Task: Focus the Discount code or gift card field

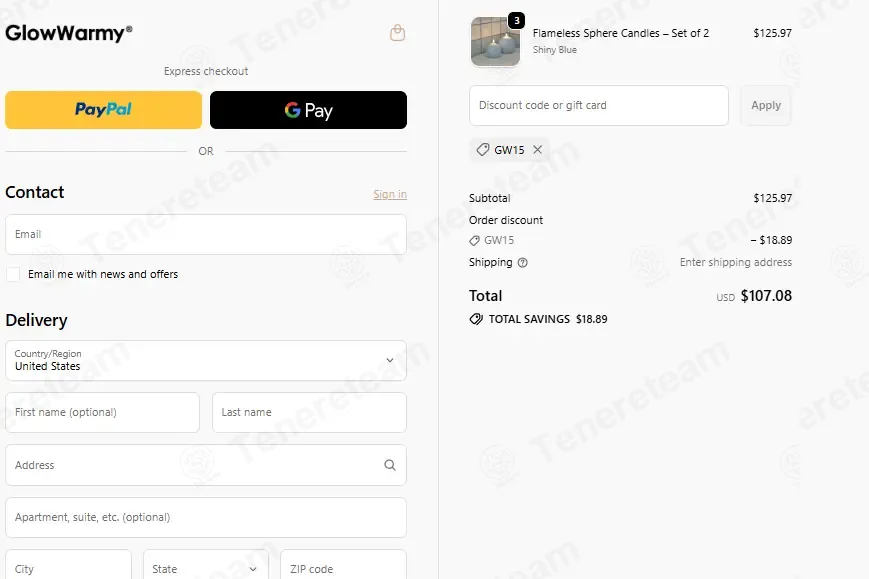Action: pos(599,105)
